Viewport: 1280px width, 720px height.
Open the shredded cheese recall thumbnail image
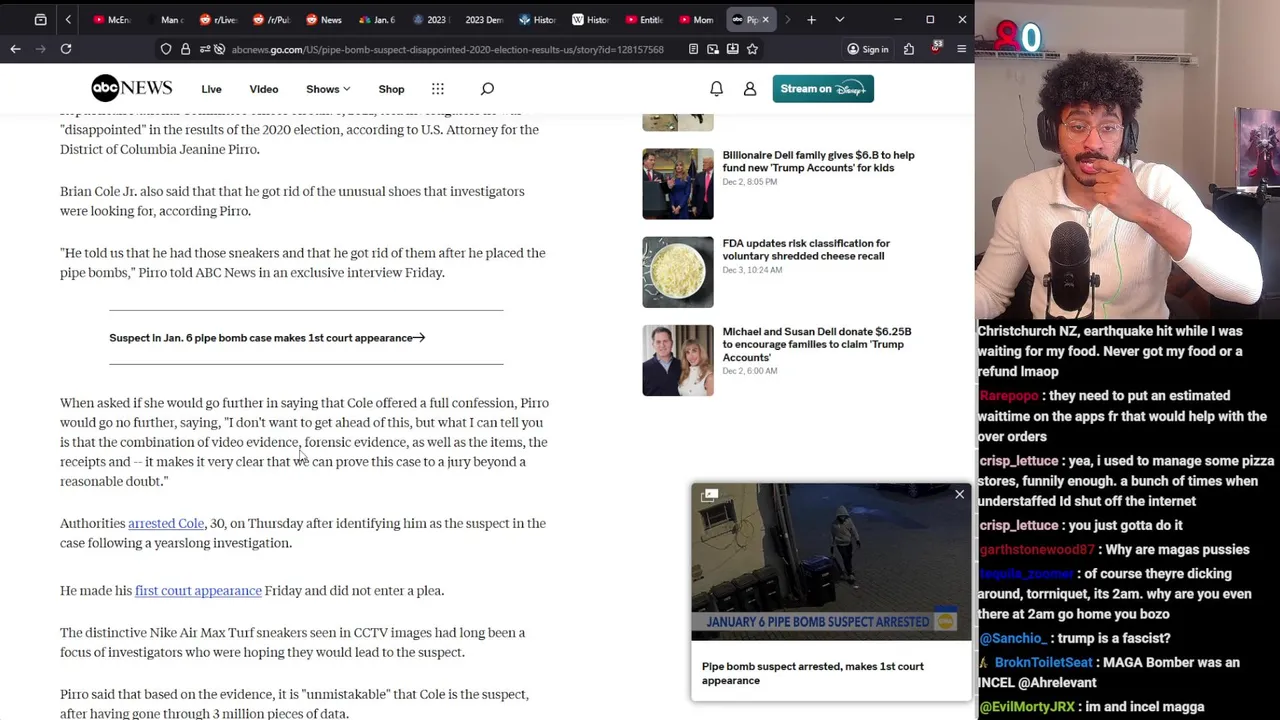[x=678, y=272]
